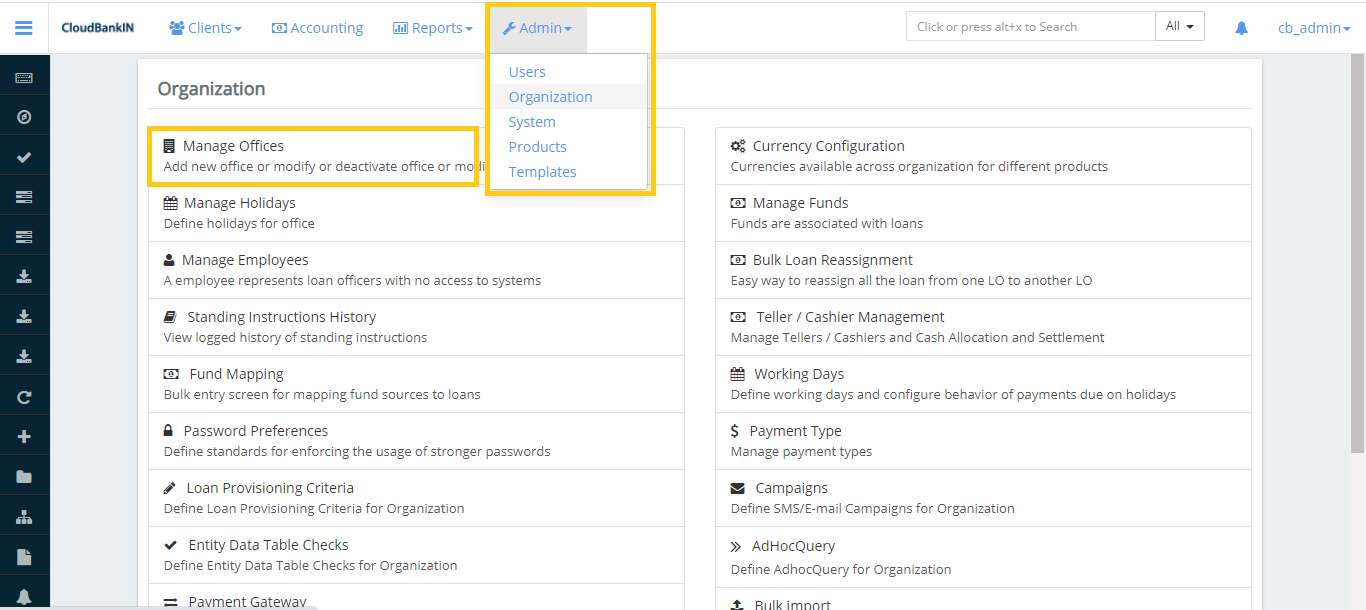Click the hamburger menu icon
Screen dimensions: 1366x610
pyautogui.click(x=24, y=28)
